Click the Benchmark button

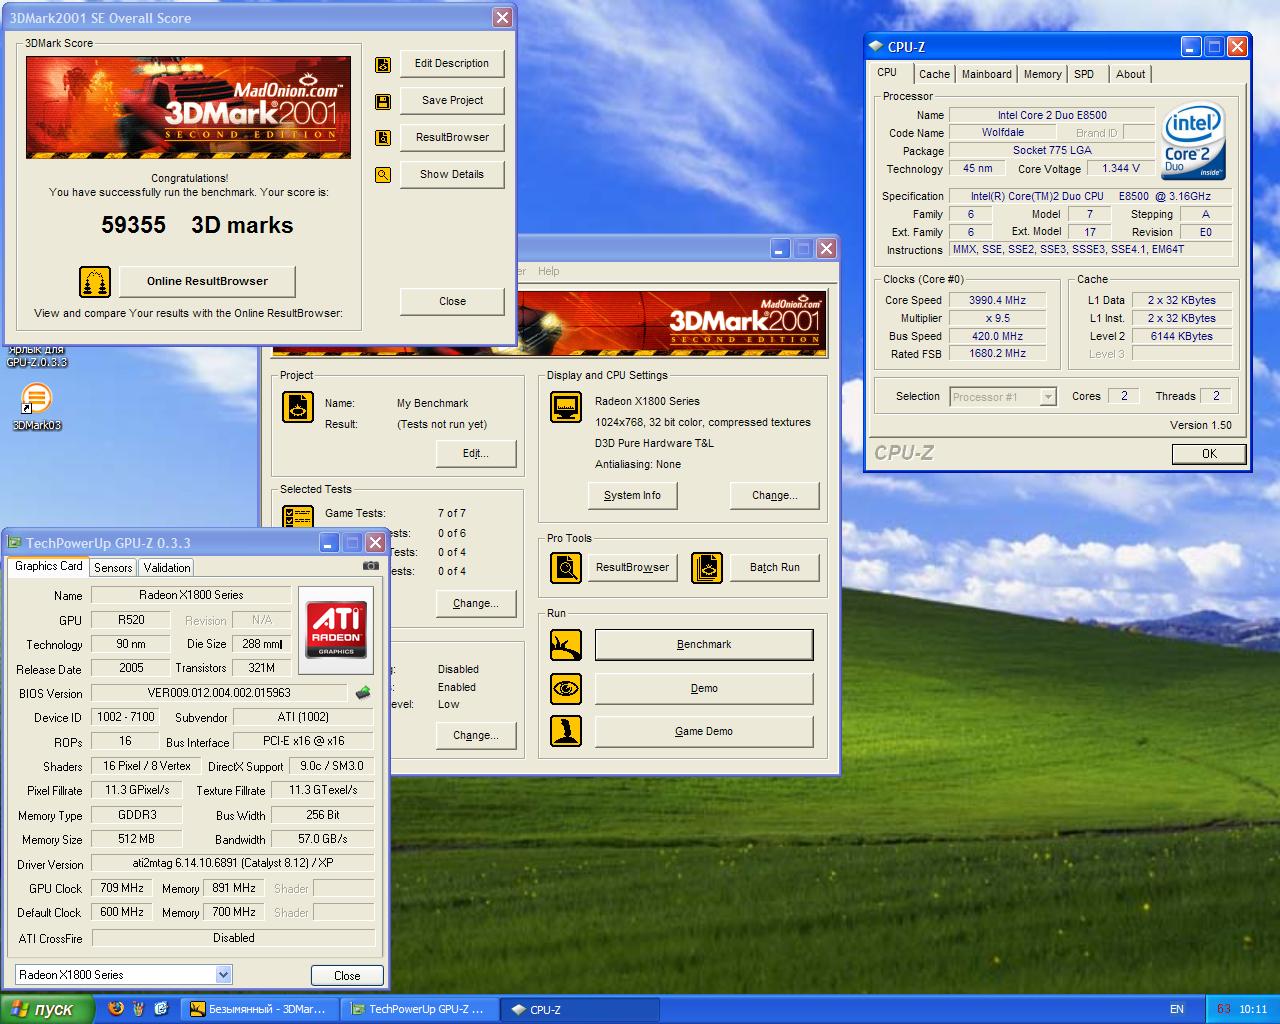704,645
